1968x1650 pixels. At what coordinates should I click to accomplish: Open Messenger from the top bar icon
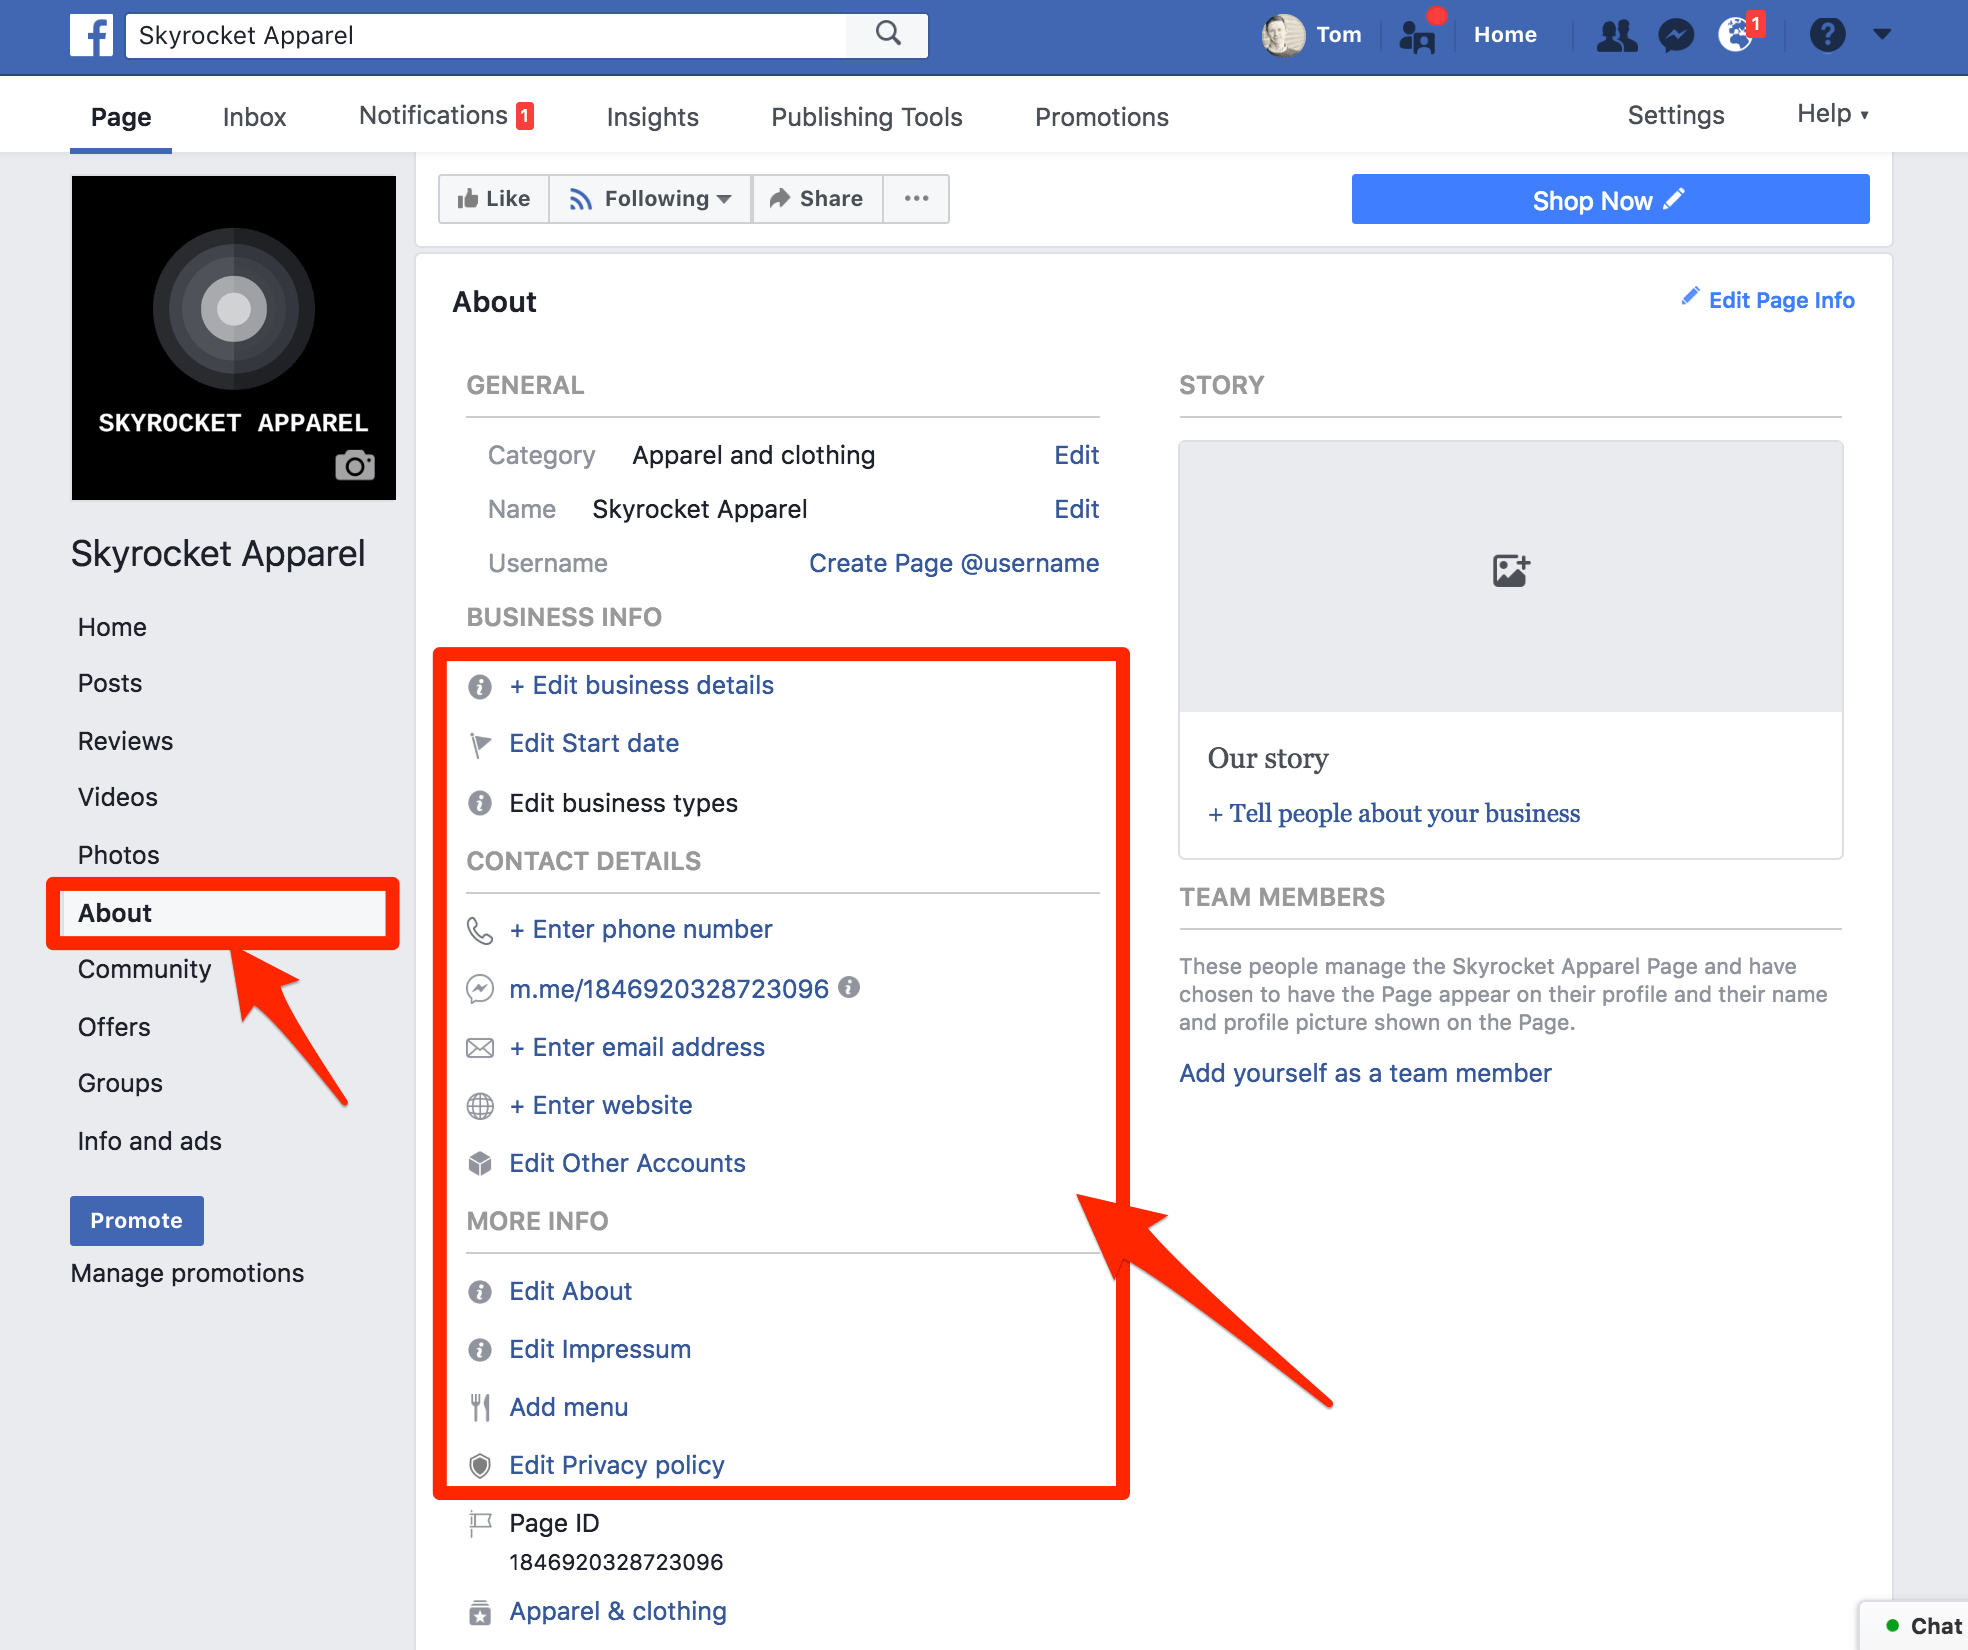(x=1676, y=34)
